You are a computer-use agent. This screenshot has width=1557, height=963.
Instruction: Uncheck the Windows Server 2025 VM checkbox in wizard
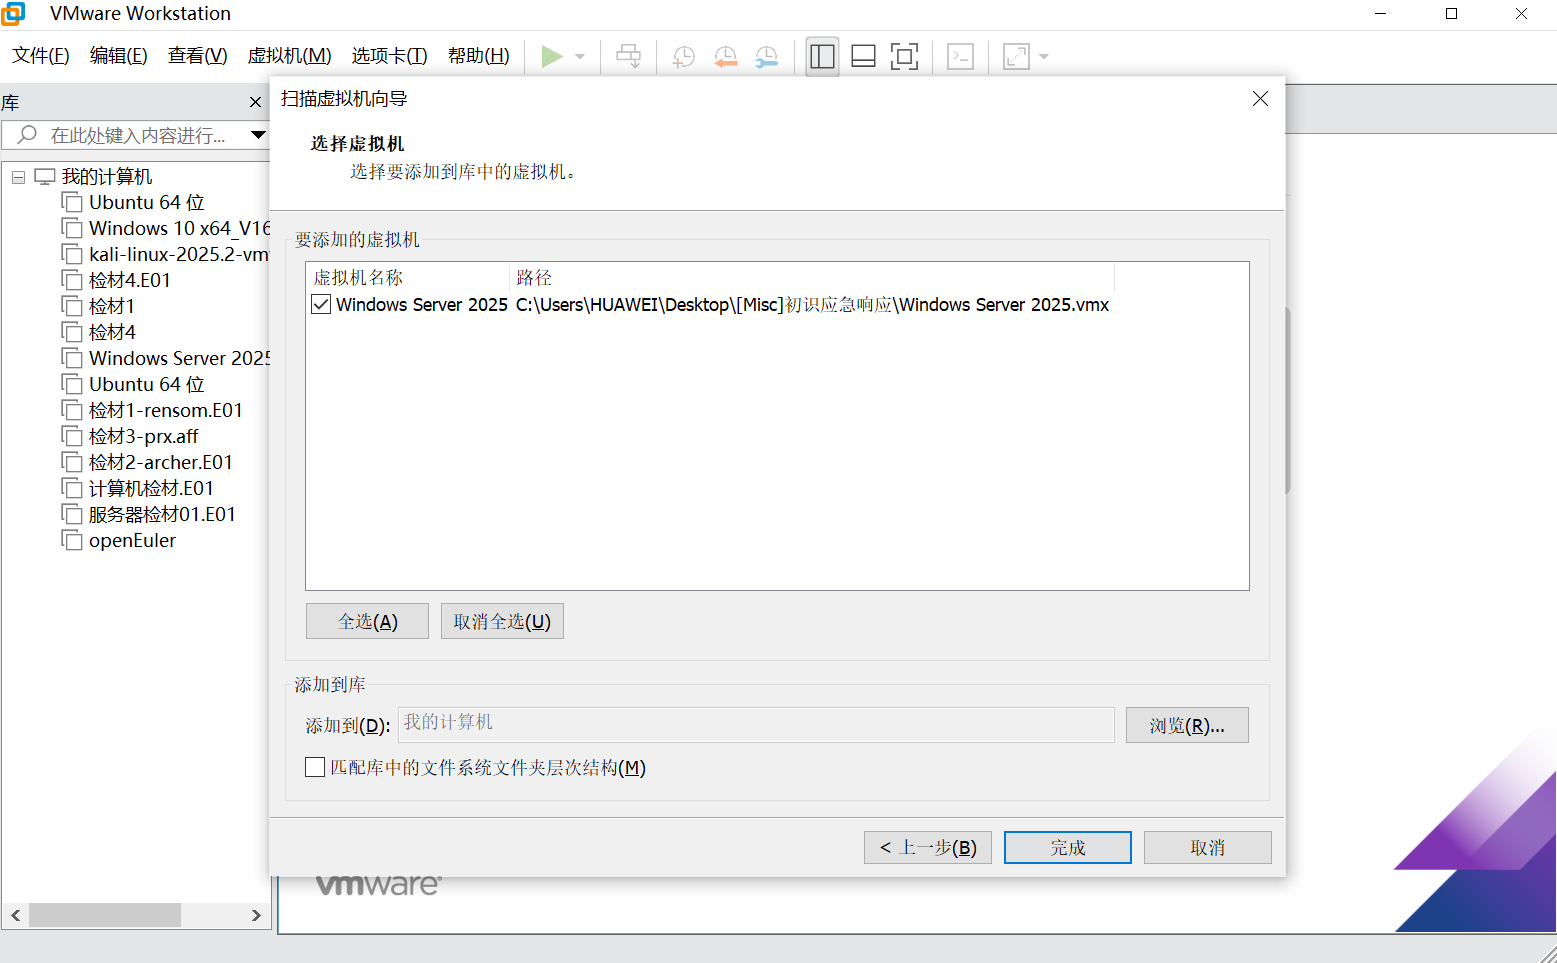click(321, 305)
